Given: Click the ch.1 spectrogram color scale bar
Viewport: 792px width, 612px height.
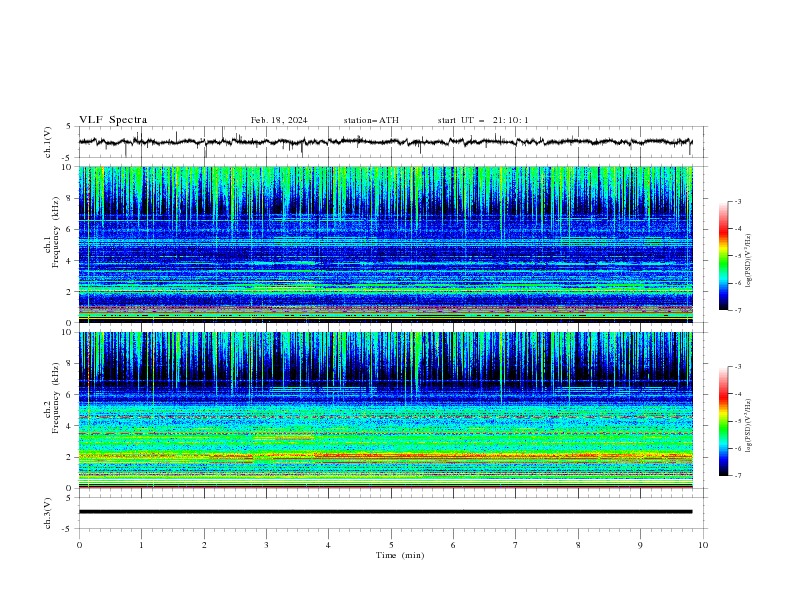Looking at the screenshot, I should (723, 256).
